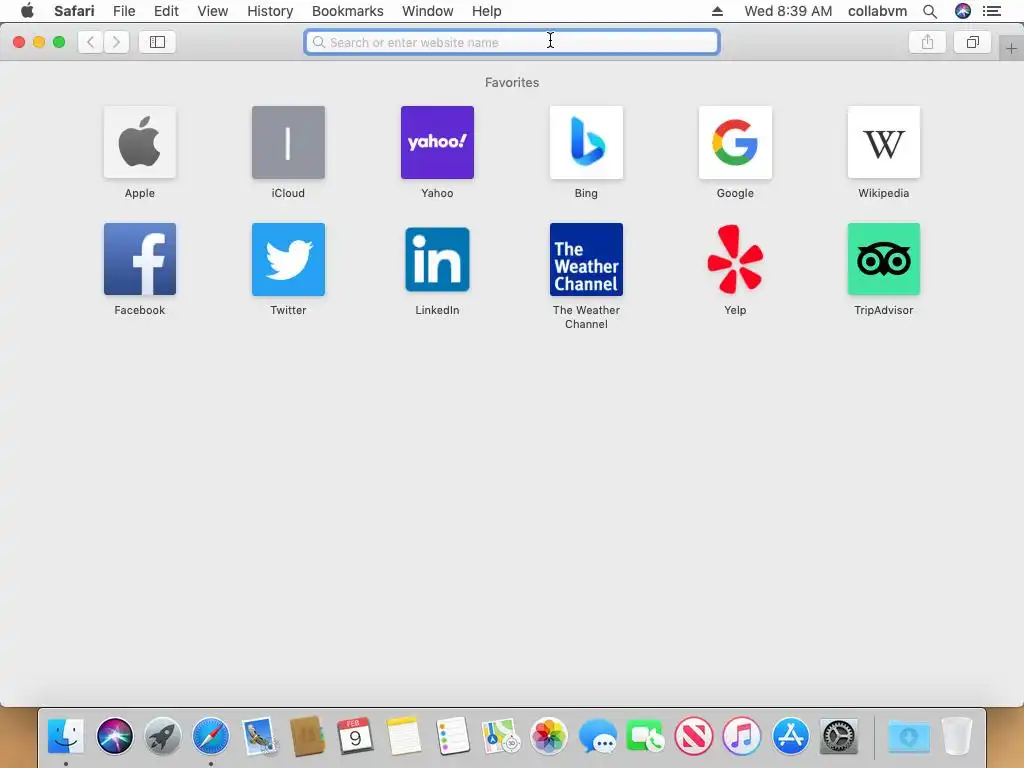The width and height of the screenshot is (1024, 768).
Task: Open Reminders in the Dock
Action: [x=452, y=736]
